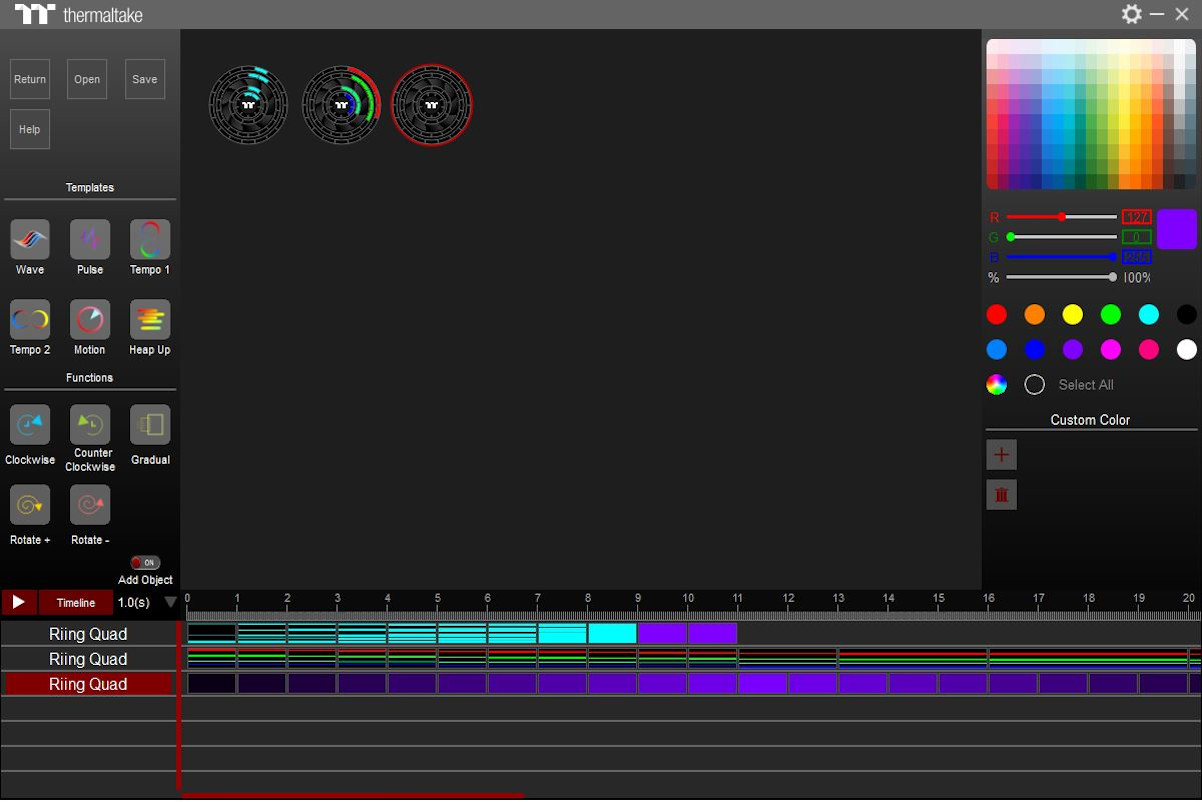
Task: Apply the Gradual function
Action: pos(150,425)
